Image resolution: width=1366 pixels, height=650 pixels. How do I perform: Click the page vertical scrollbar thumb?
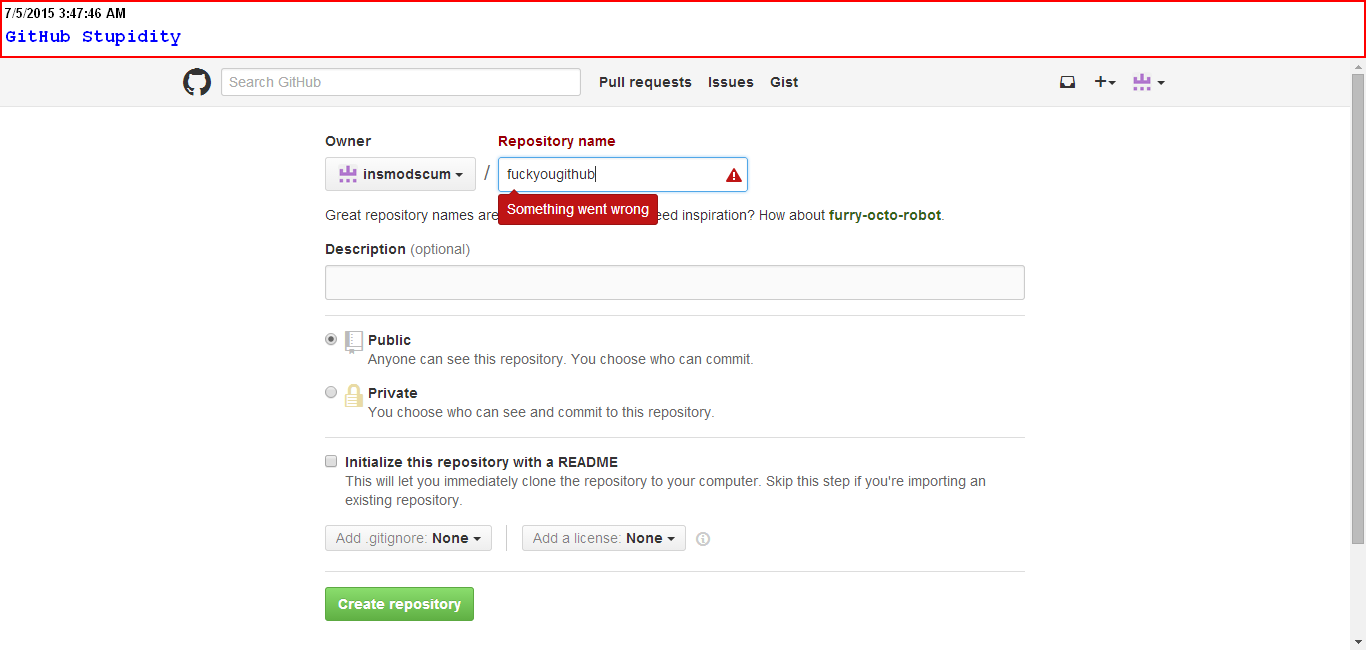click(1358, 310)
